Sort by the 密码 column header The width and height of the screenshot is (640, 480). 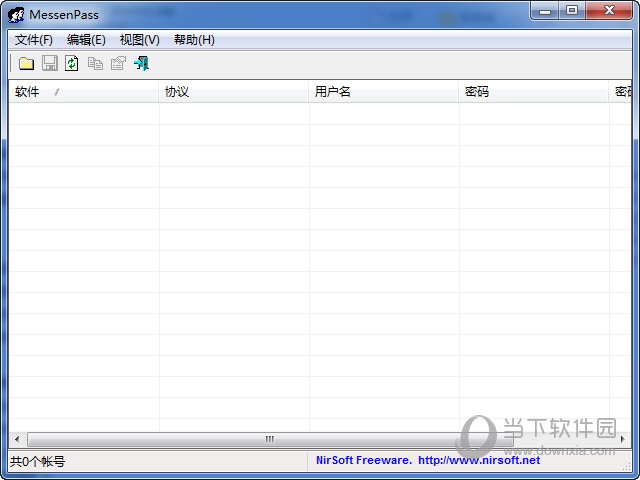tap(534, 91)
